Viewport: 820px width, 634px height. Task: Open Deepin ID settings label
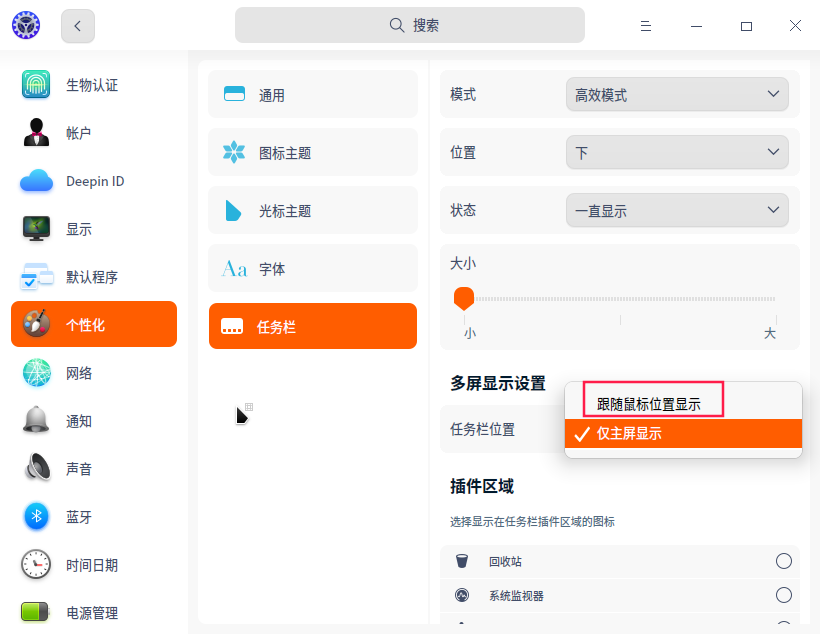(x=95, y=182)
